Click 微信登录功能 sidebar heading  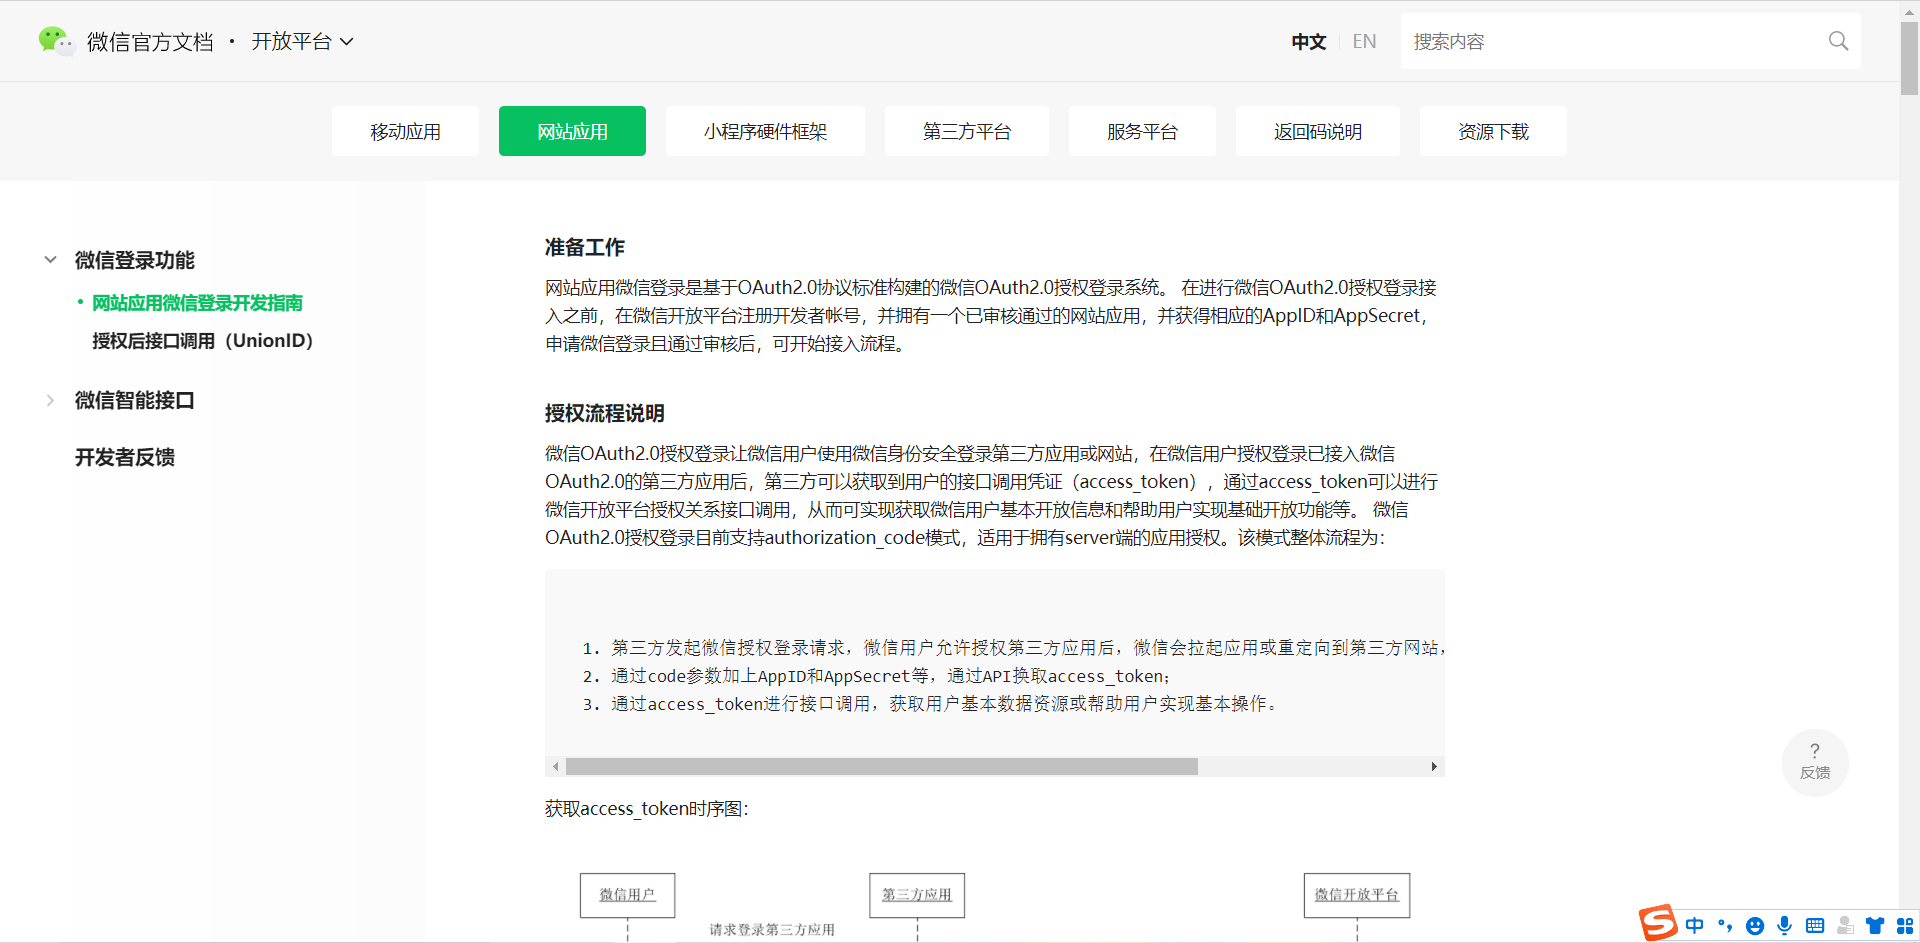pos(135,260)
